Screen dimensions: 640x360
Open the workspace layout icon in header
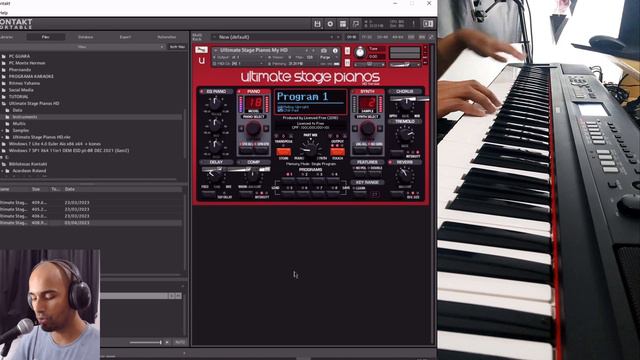pyautogui.click(x=343, y=24)
